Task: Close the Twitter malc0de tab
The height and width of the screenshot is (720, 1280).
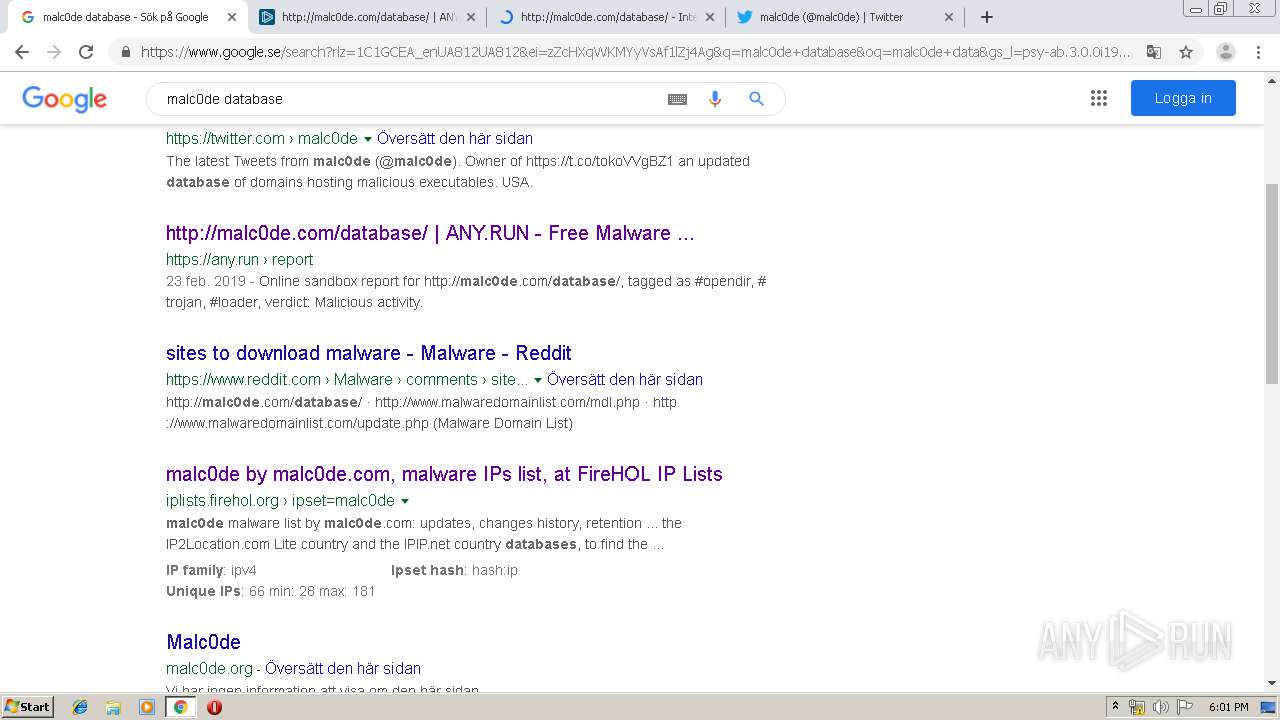Action: click(949, 17)
